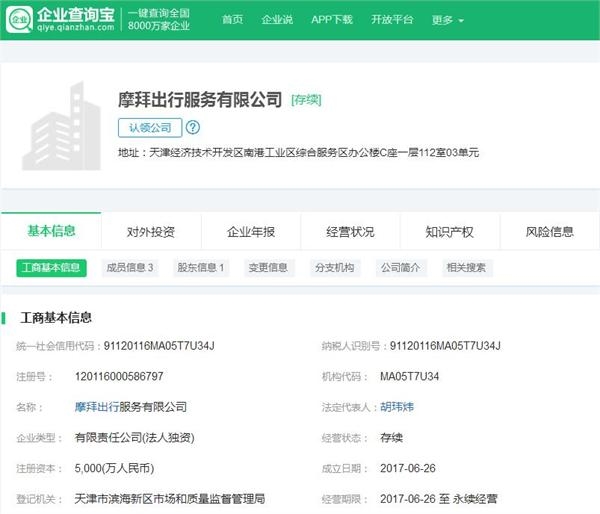The image size is (600, 514).
Task: Open 企业说 in the top navigation
Action: pos(277,19)
